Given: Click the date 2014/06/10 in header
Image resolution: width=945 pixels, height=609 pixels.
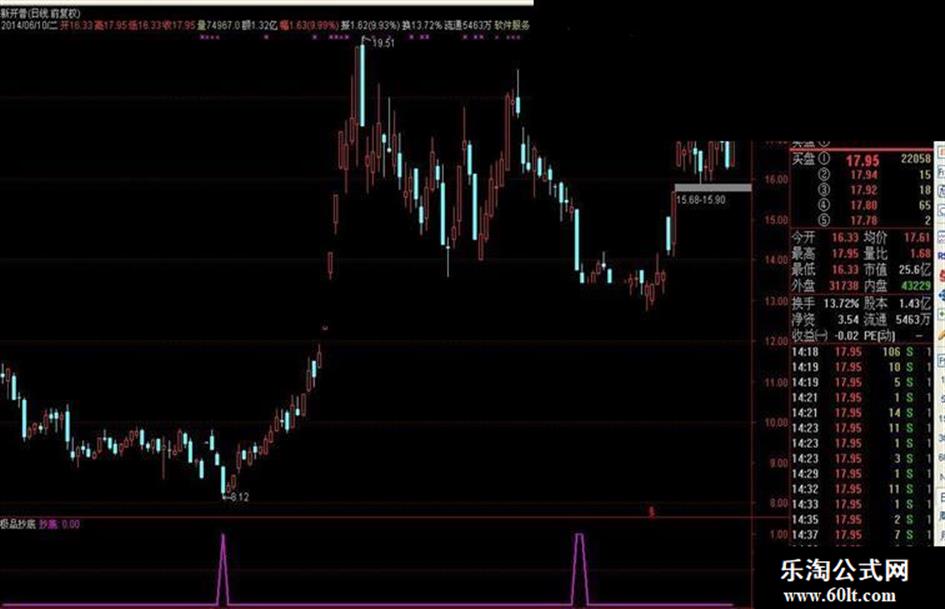Looking at the screenshot, I should 25,25.
